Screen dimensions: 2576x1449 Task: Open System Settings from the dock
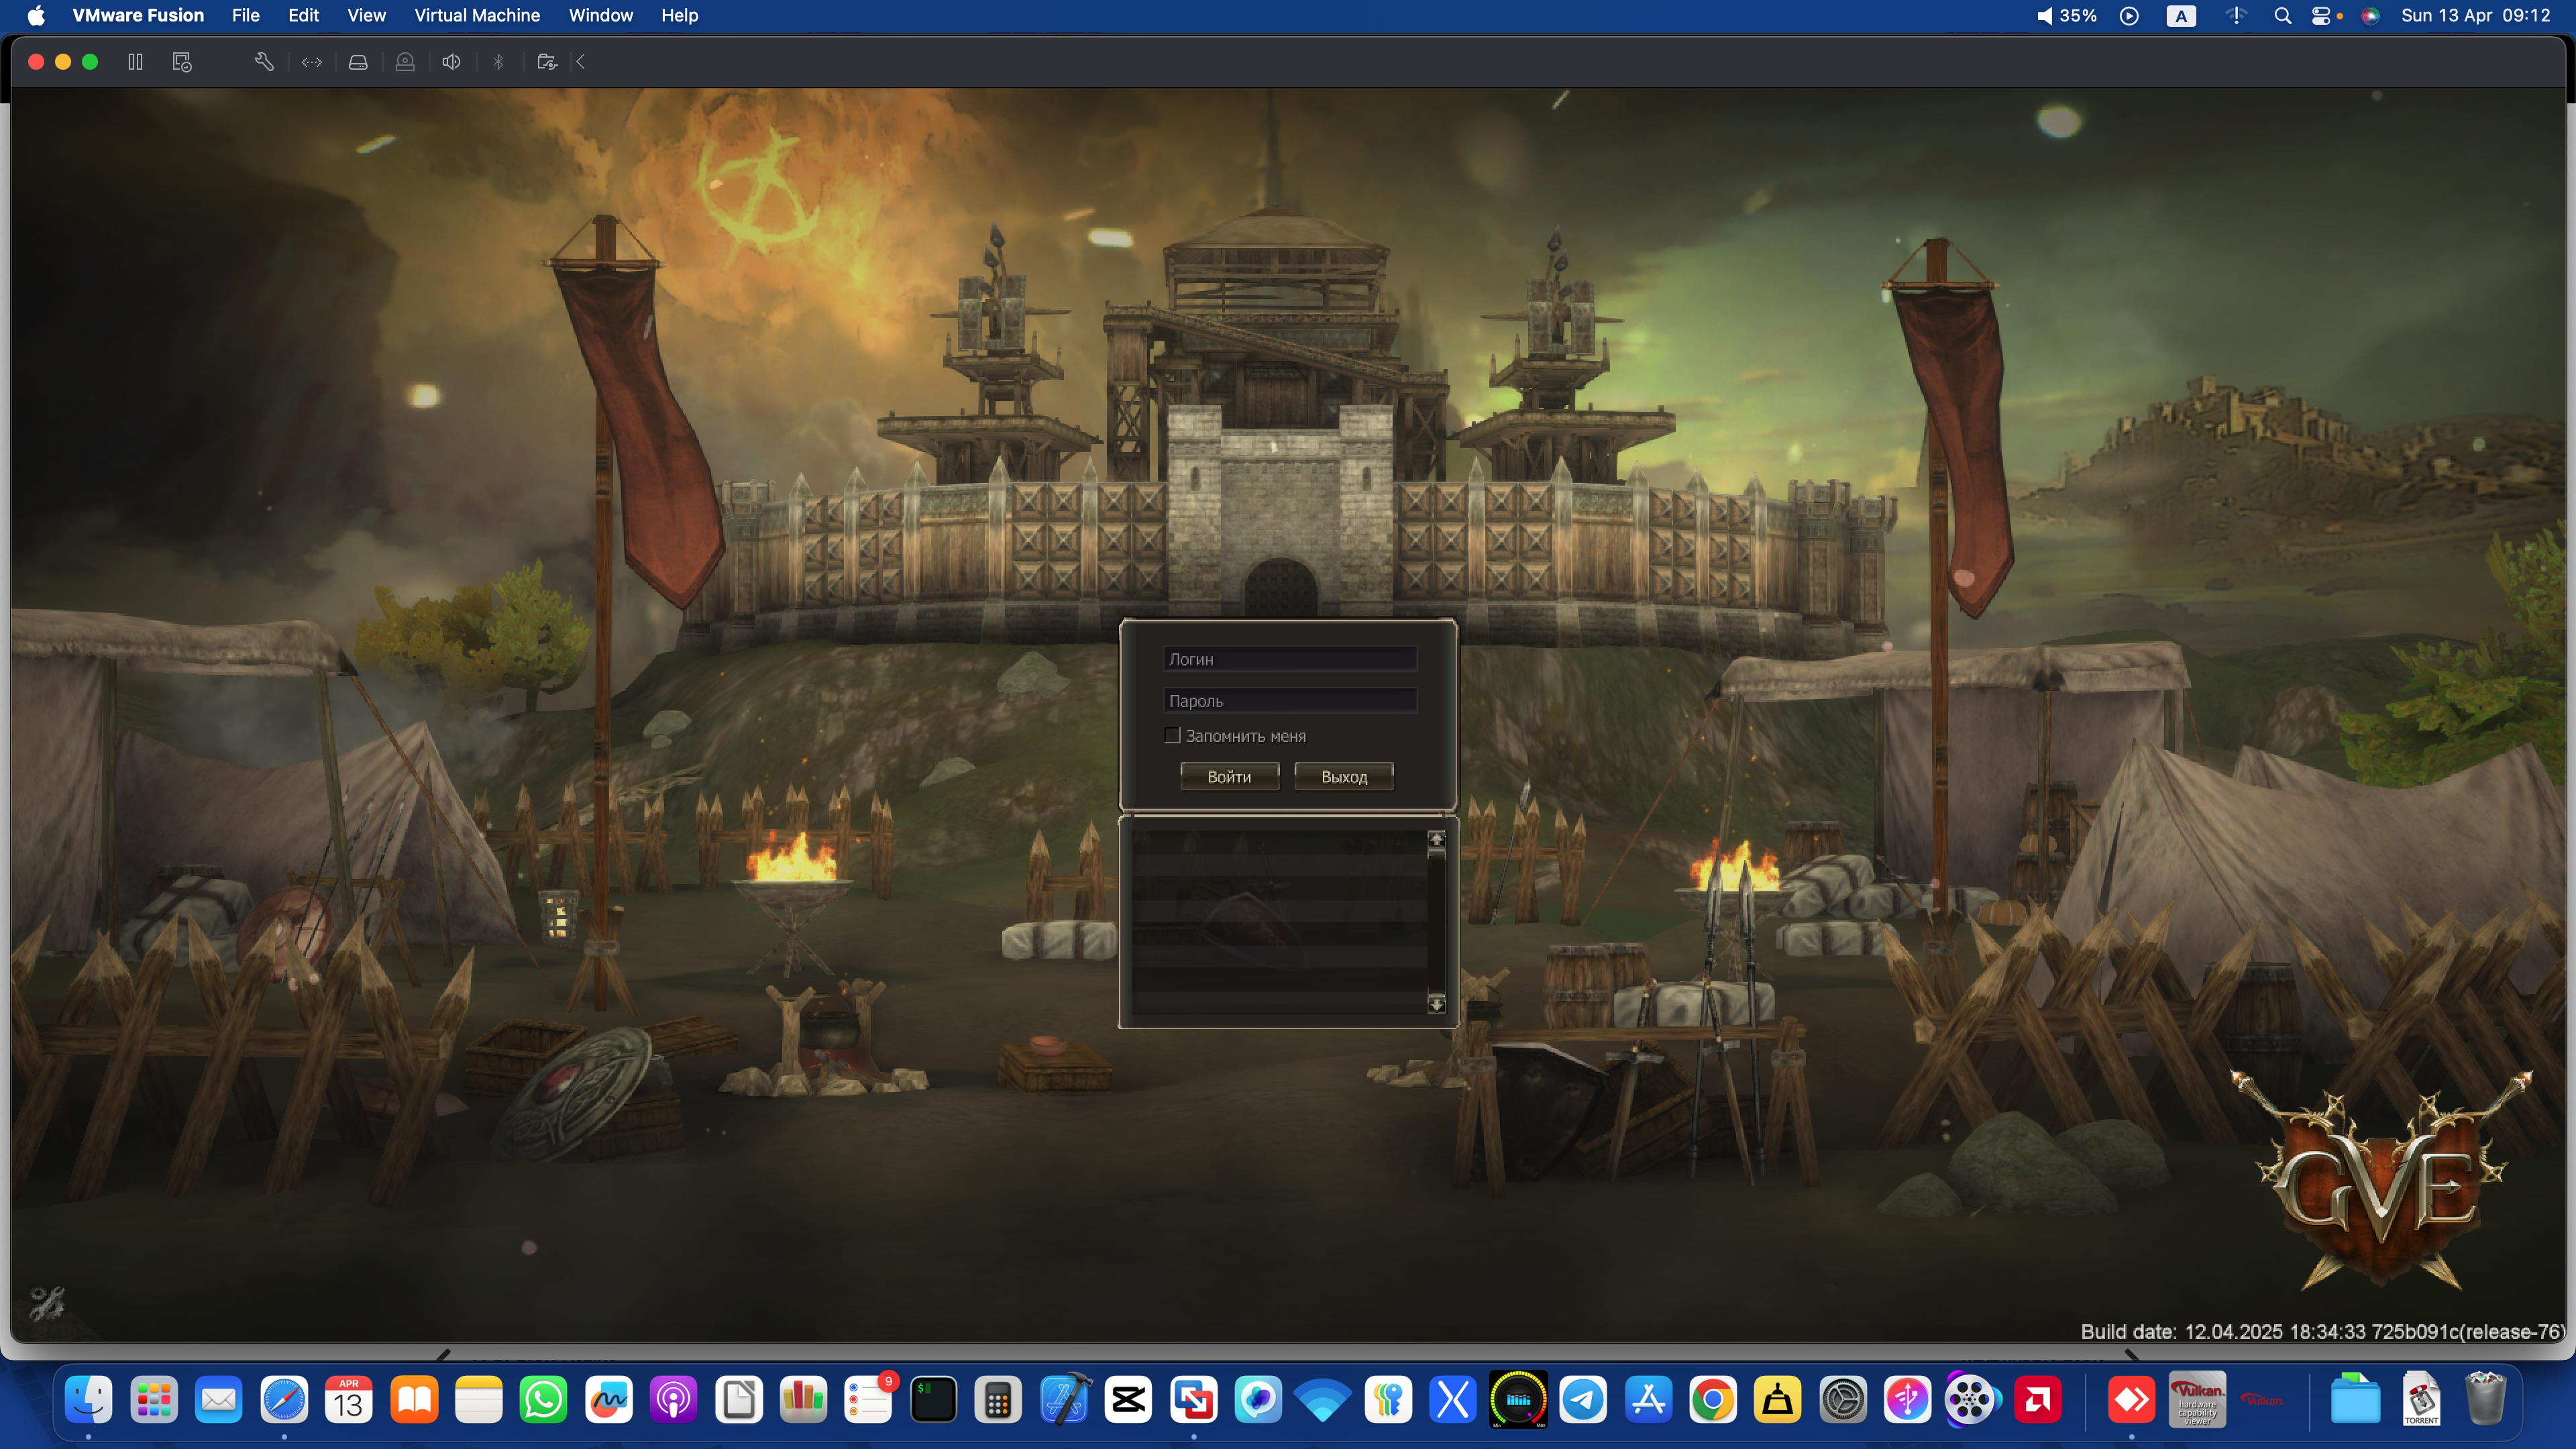click(x=1843, y=1399)
